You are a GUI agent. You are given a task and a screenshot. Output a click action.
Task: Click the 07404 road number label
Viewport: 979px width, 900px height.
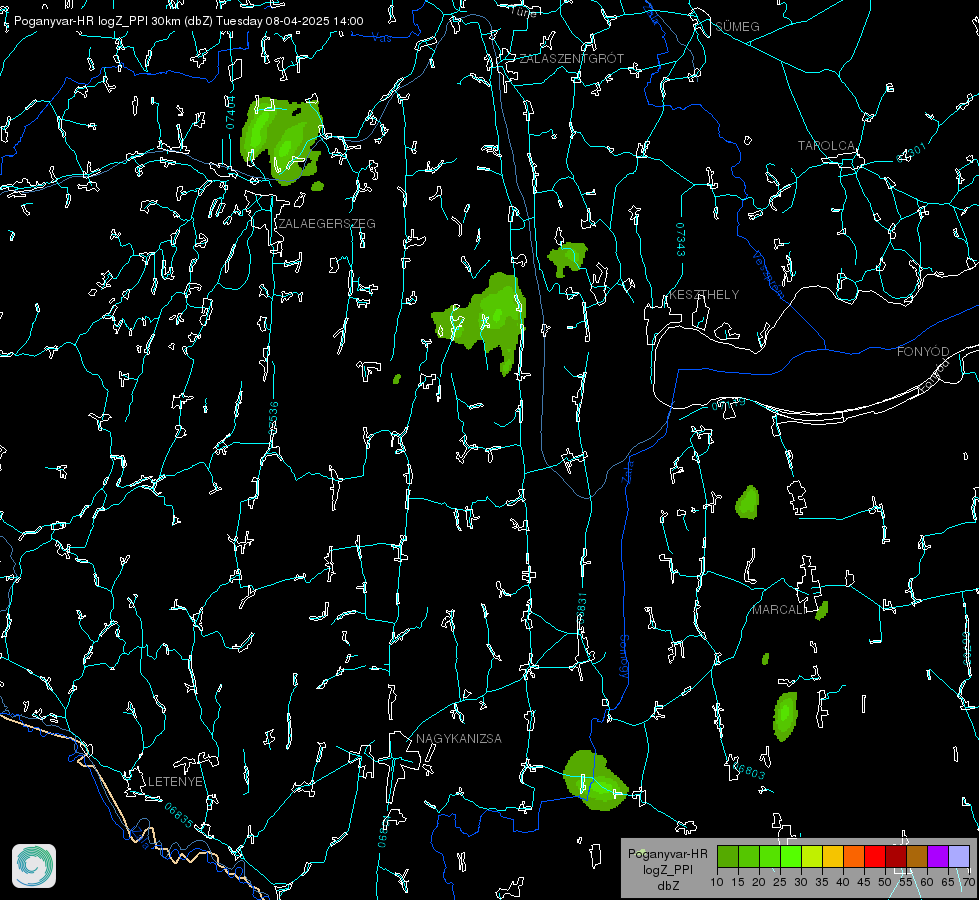(230, 112)
